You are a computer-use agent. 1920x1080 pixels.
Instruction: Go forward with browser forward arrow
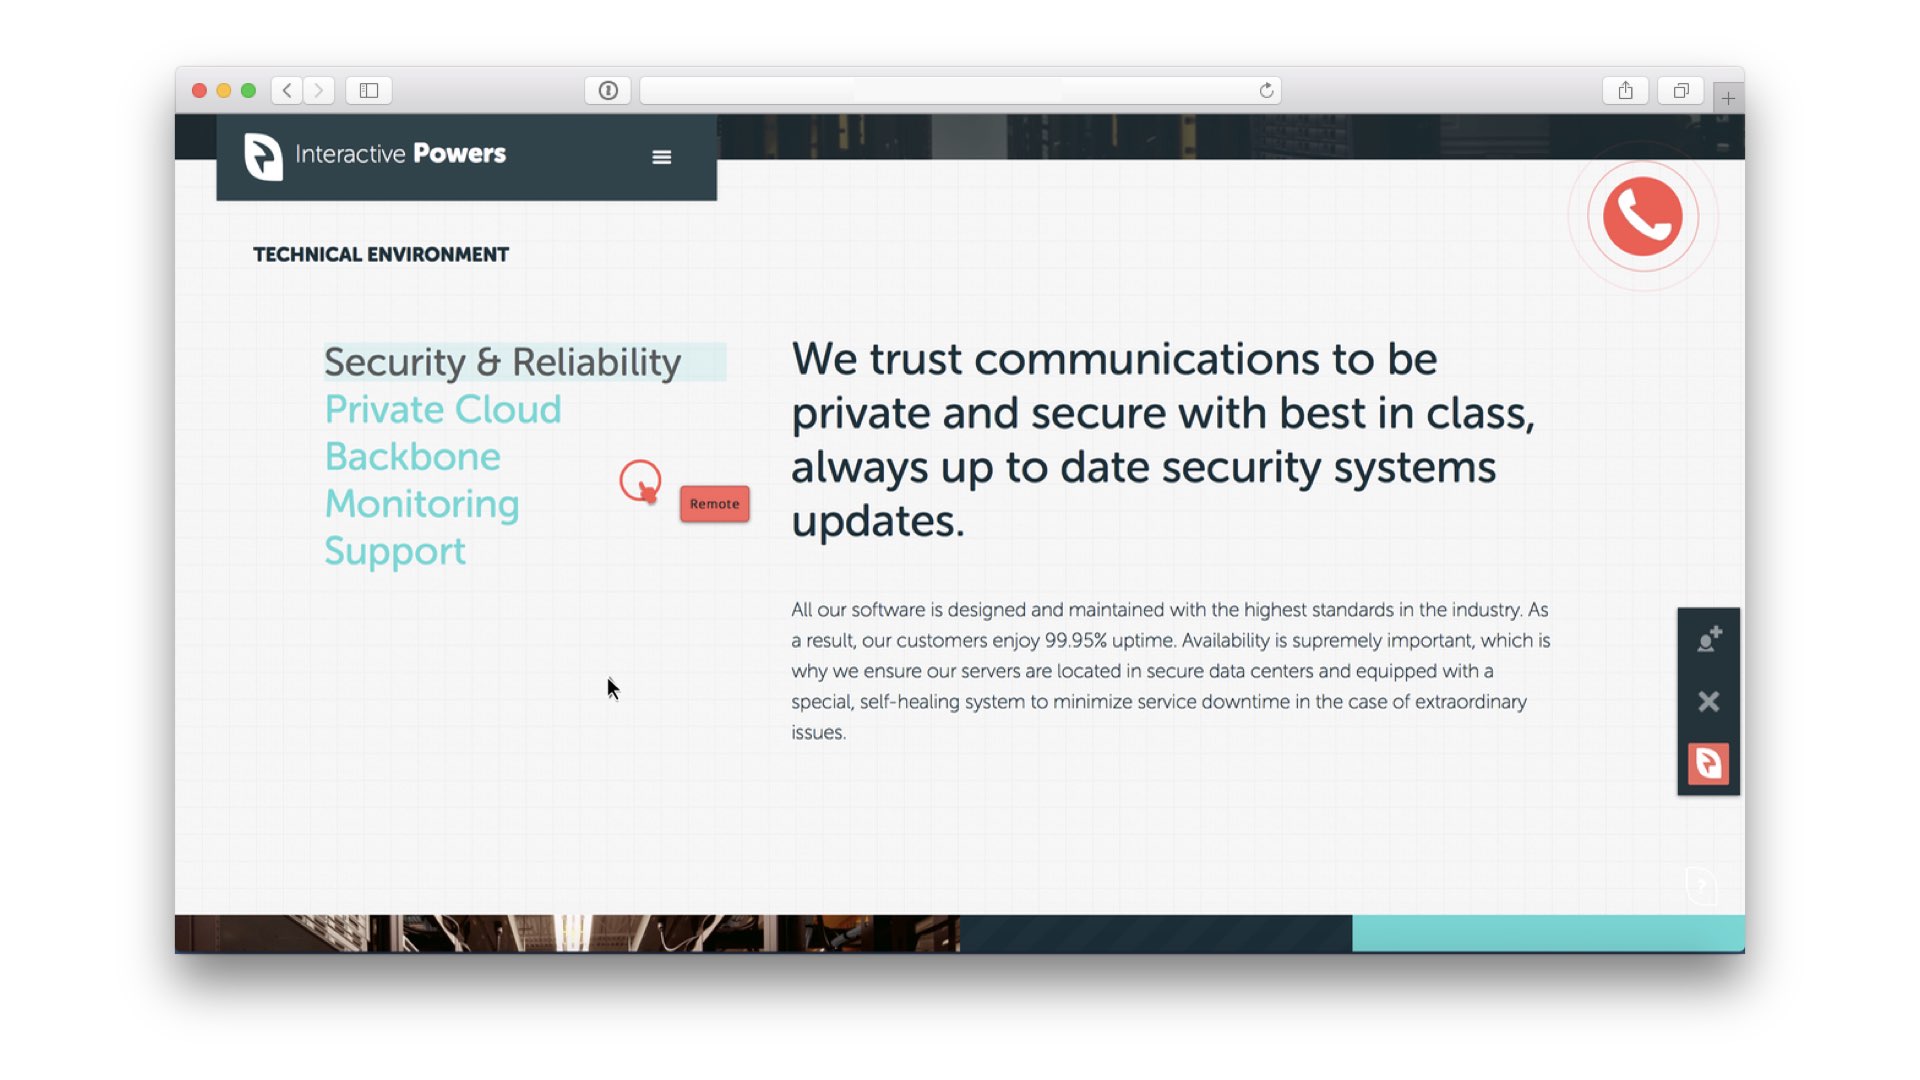pyautogui.click(x=319, y=91)
